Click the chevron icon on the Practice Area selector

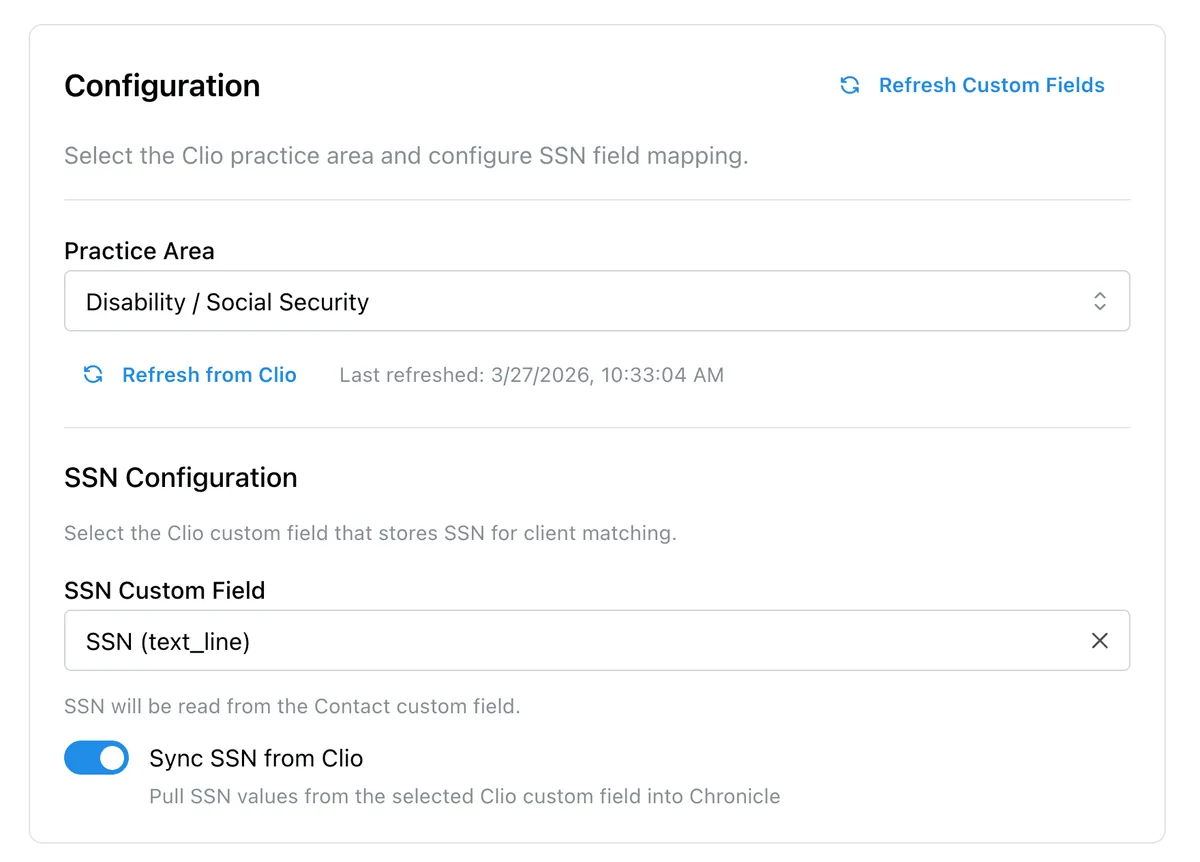coord(1099,300)
